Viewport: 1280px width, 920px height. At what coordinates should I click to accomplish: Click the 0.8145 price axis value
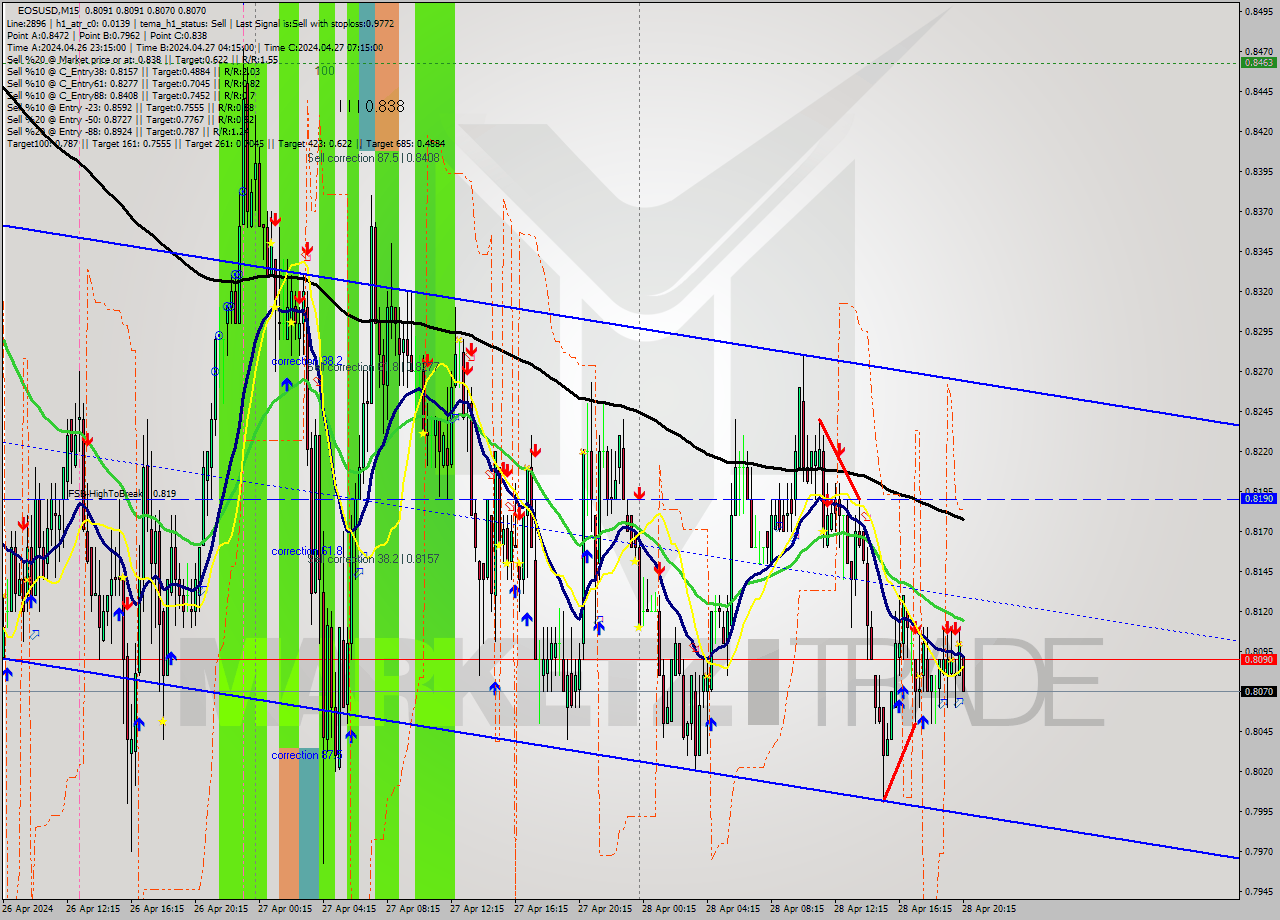click(1258, 571)
